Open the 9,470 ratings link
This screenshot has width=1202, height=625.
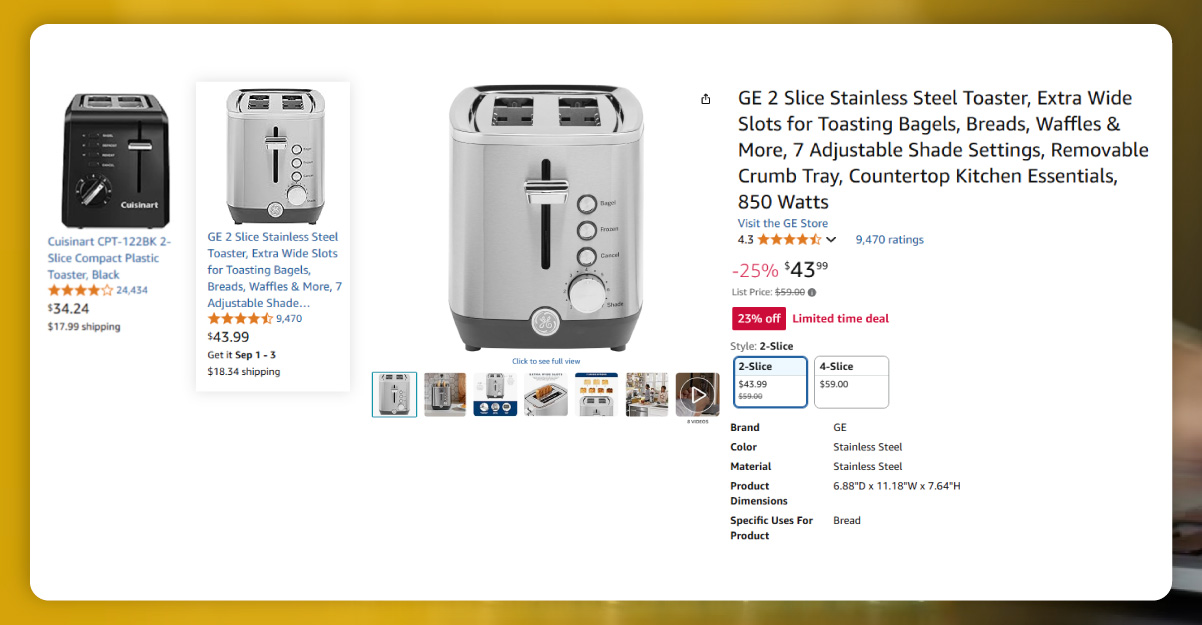(x=889, y=239)
